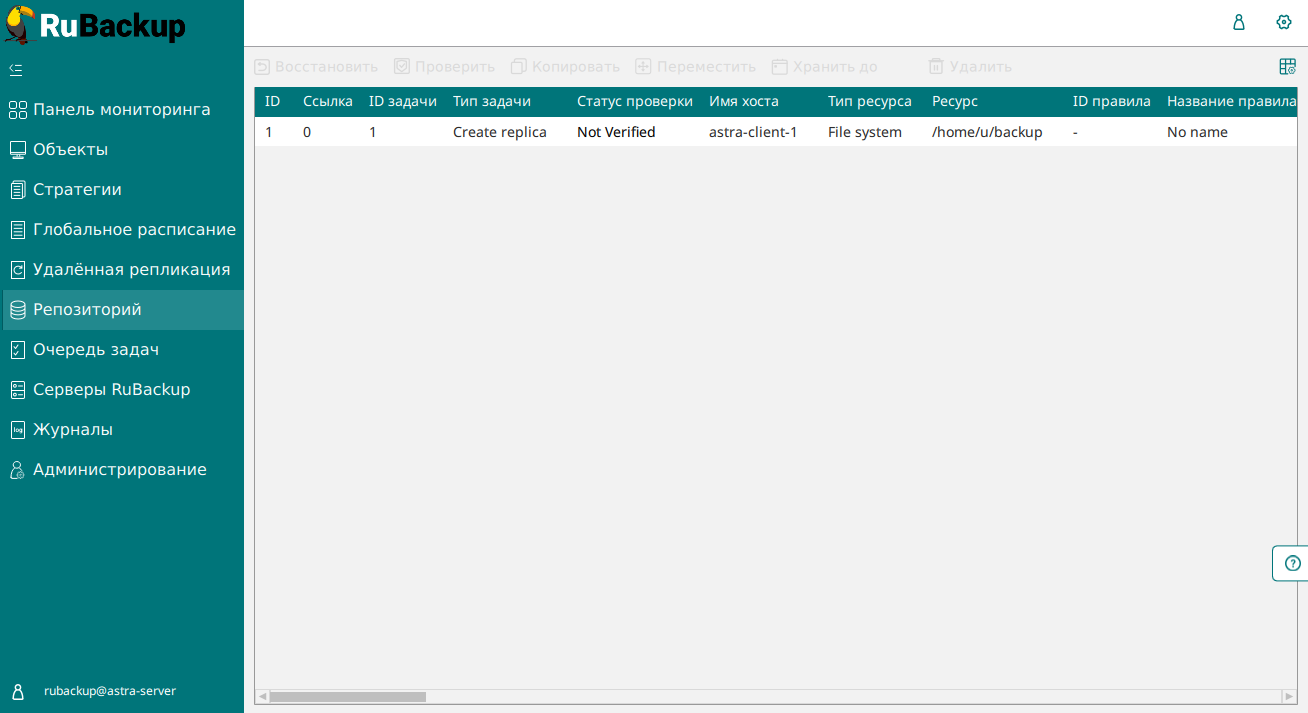Collapse the sidebar using the arrow icon
The height and width of the screenshot is (713, 1308).
point(16,69)
